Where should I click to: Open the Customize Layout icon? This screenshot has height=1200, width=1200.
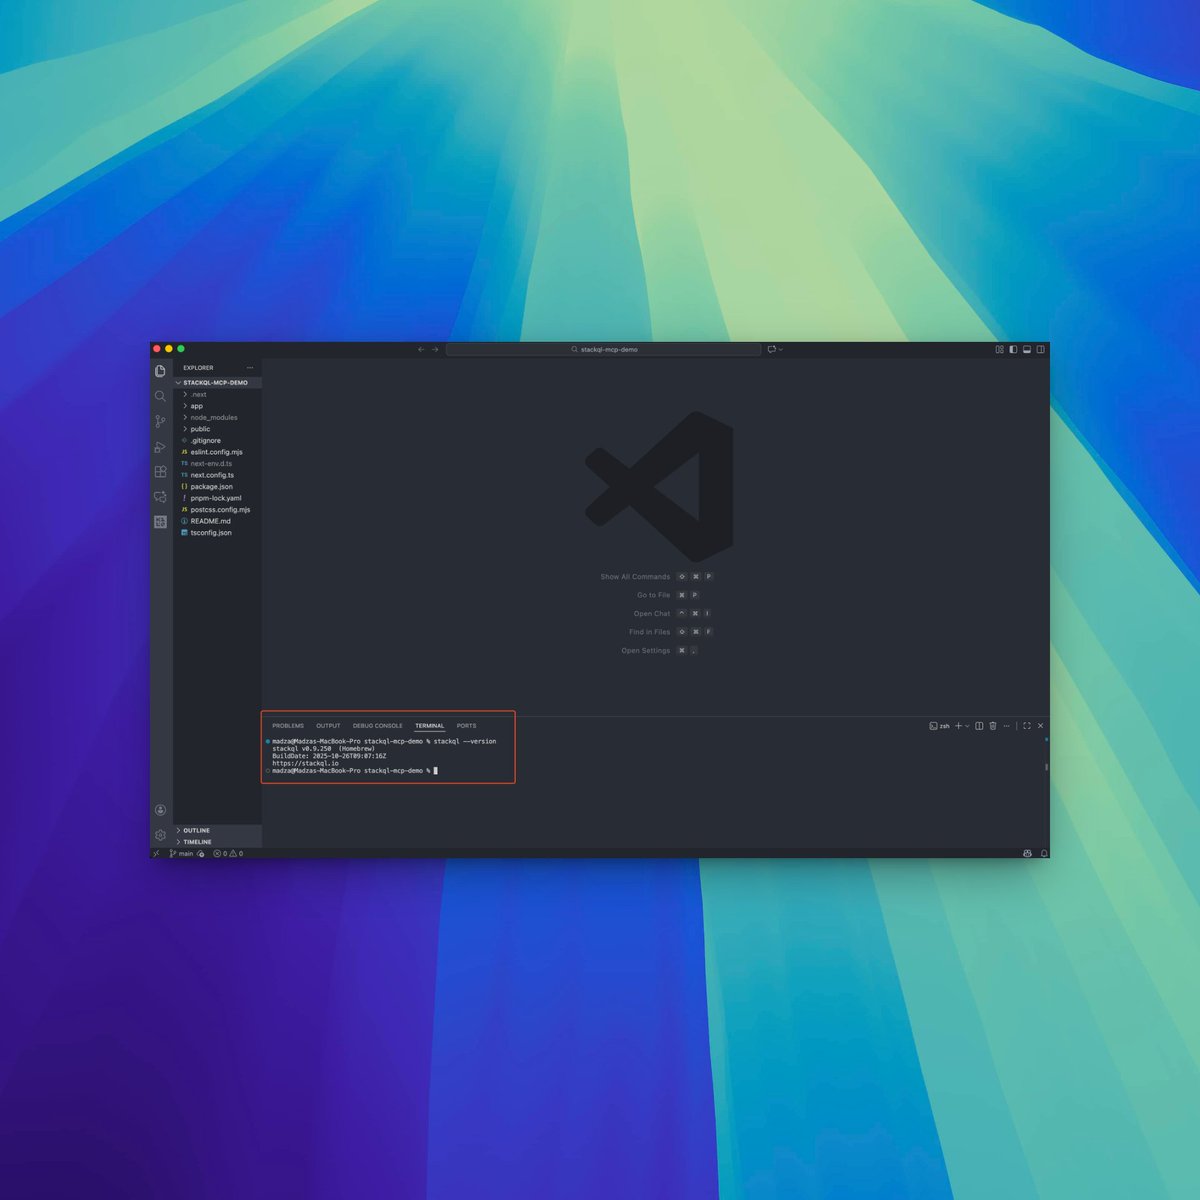pyautogui.click(x=999, y=350)
